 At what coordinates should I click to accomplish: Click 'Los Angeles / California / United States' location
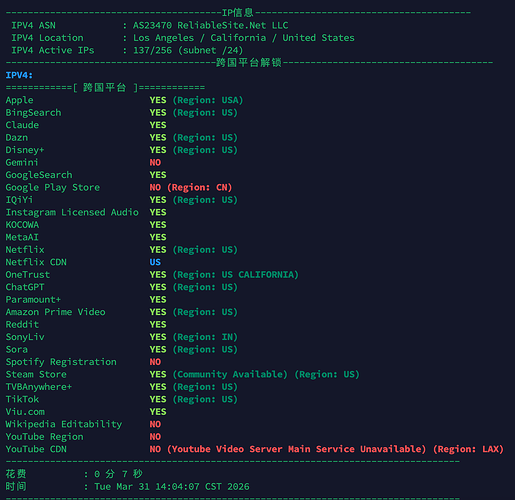(x=244, y=38)
